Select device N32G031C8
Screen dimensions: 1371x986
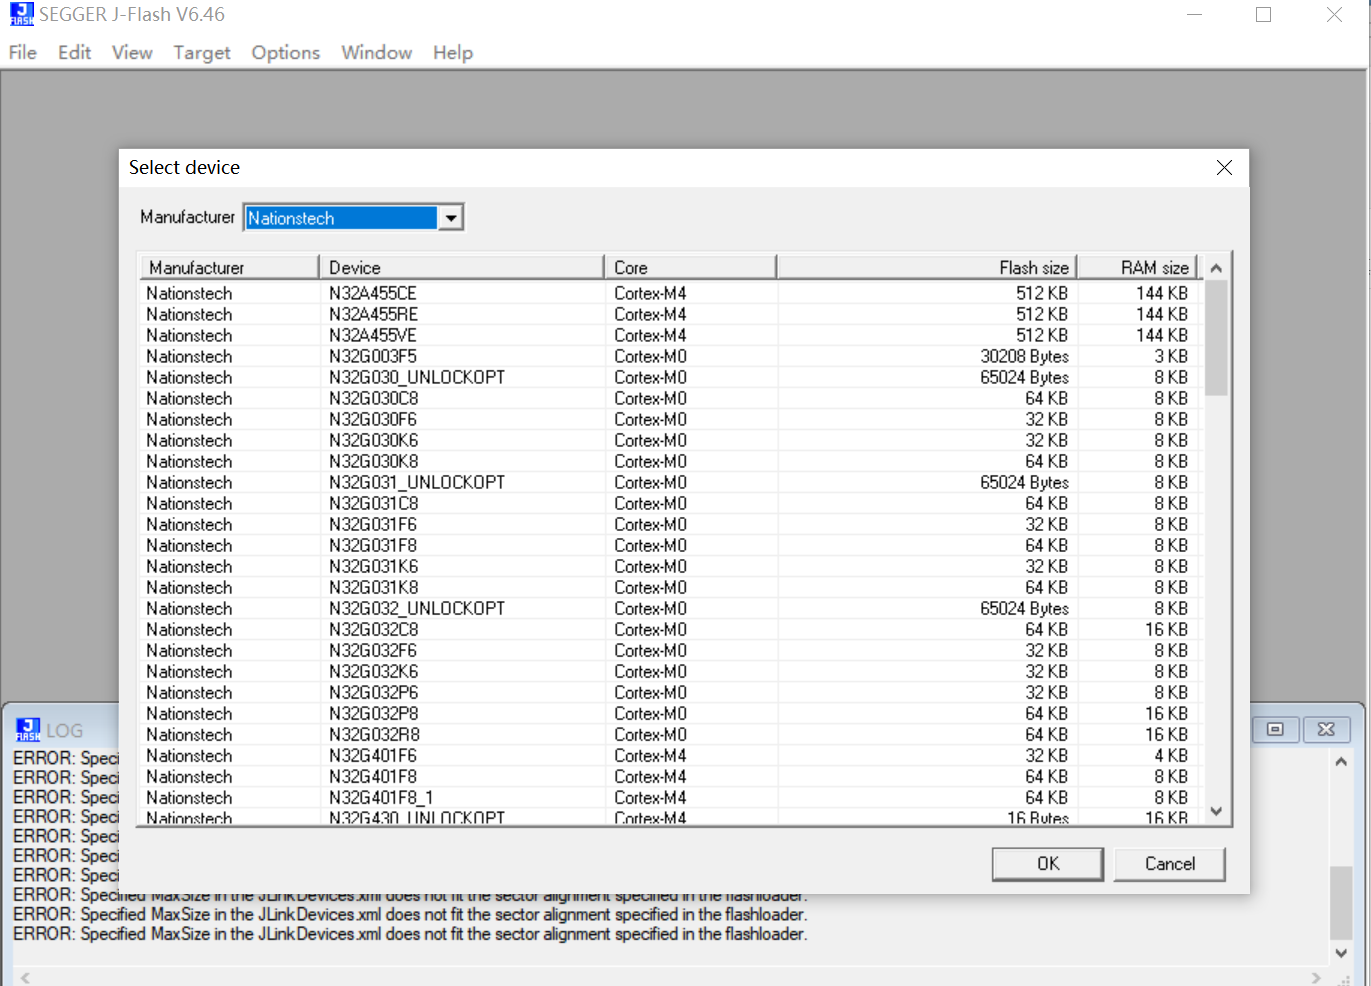373,503
